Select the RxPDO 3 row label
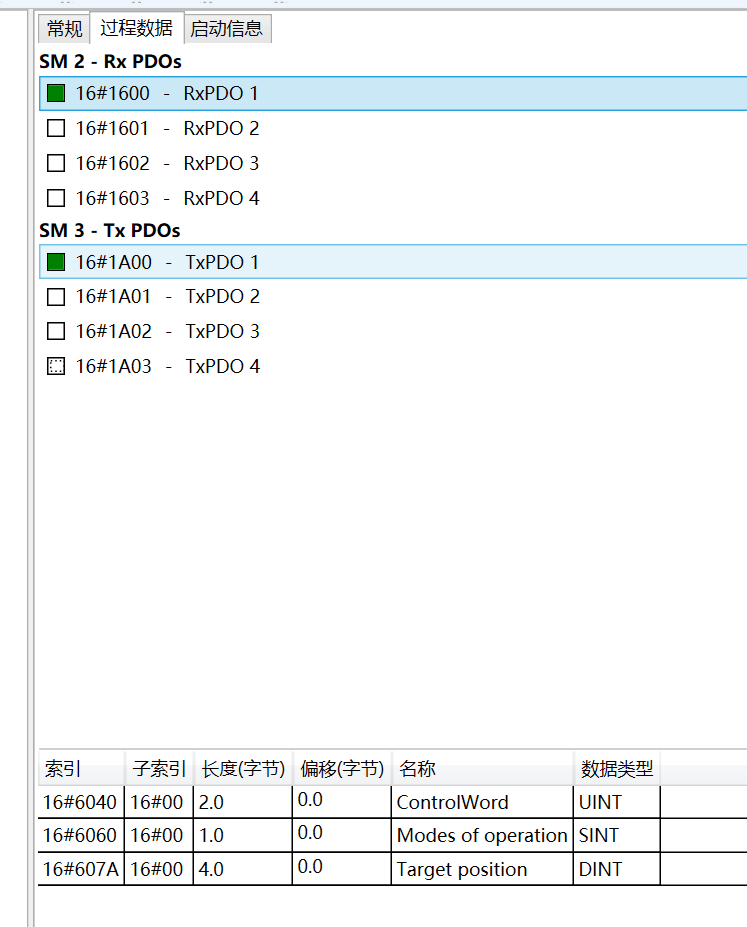Viewport: 747px width, 927px height. (221, 163)
